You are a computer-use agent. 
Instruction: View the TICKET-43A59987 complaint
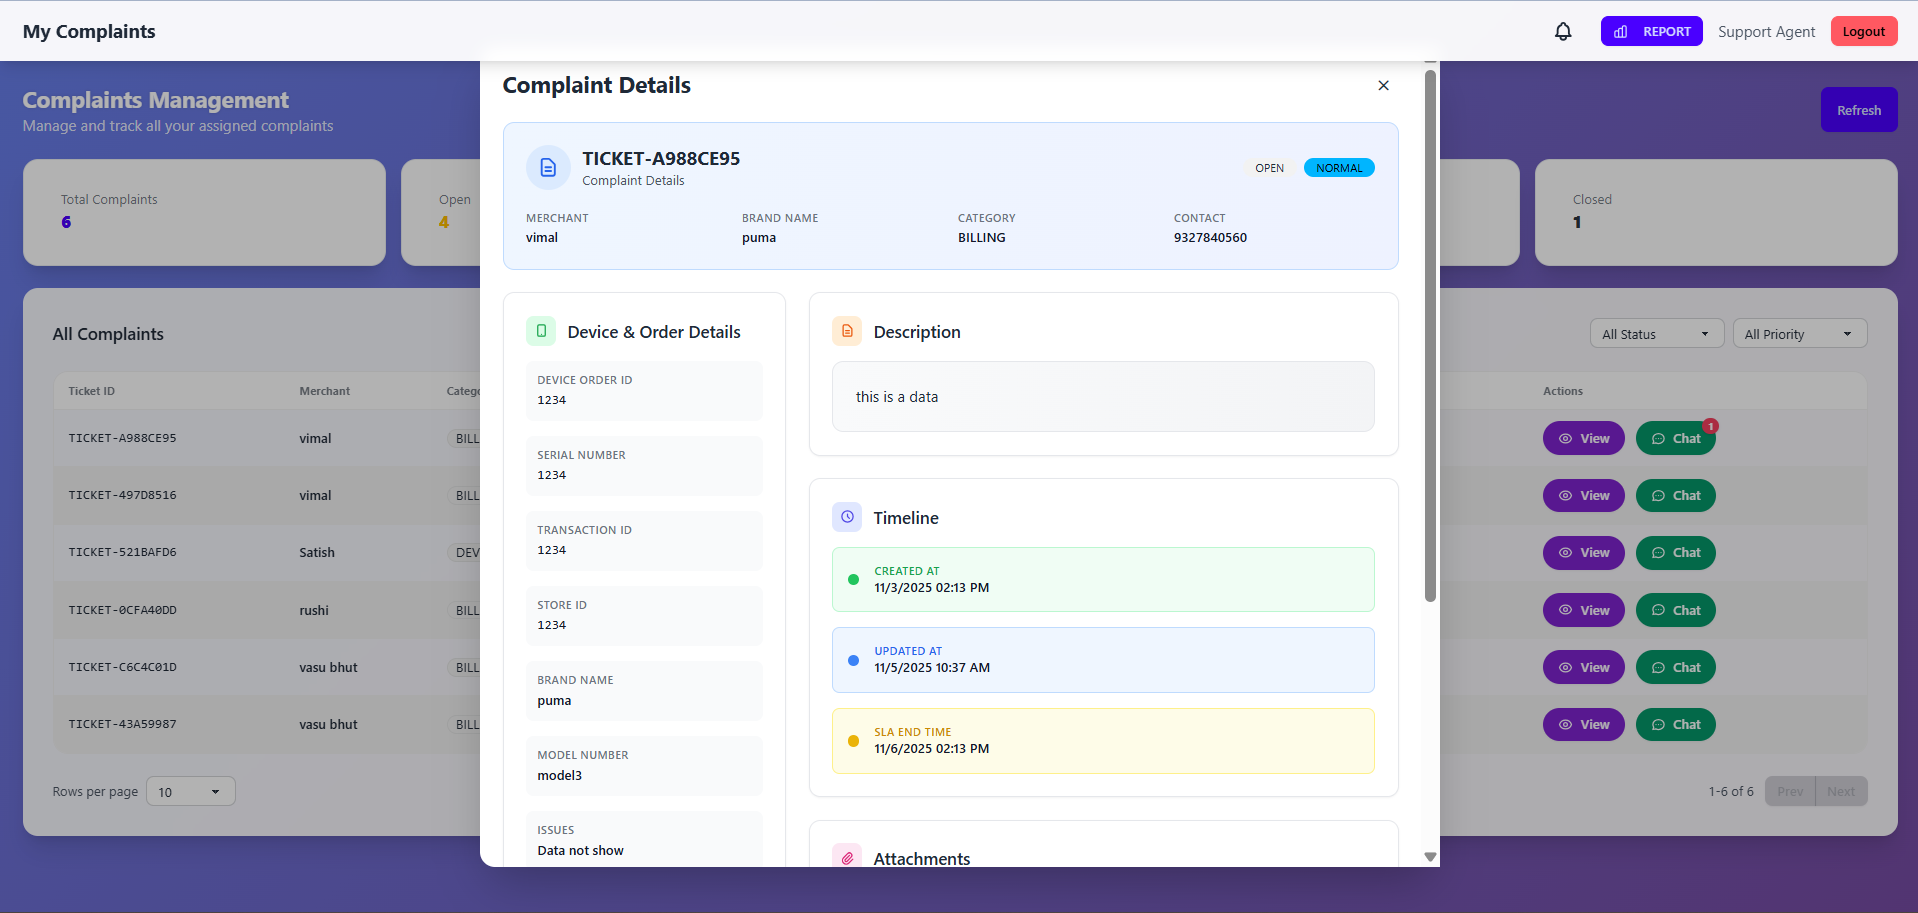1584,725
